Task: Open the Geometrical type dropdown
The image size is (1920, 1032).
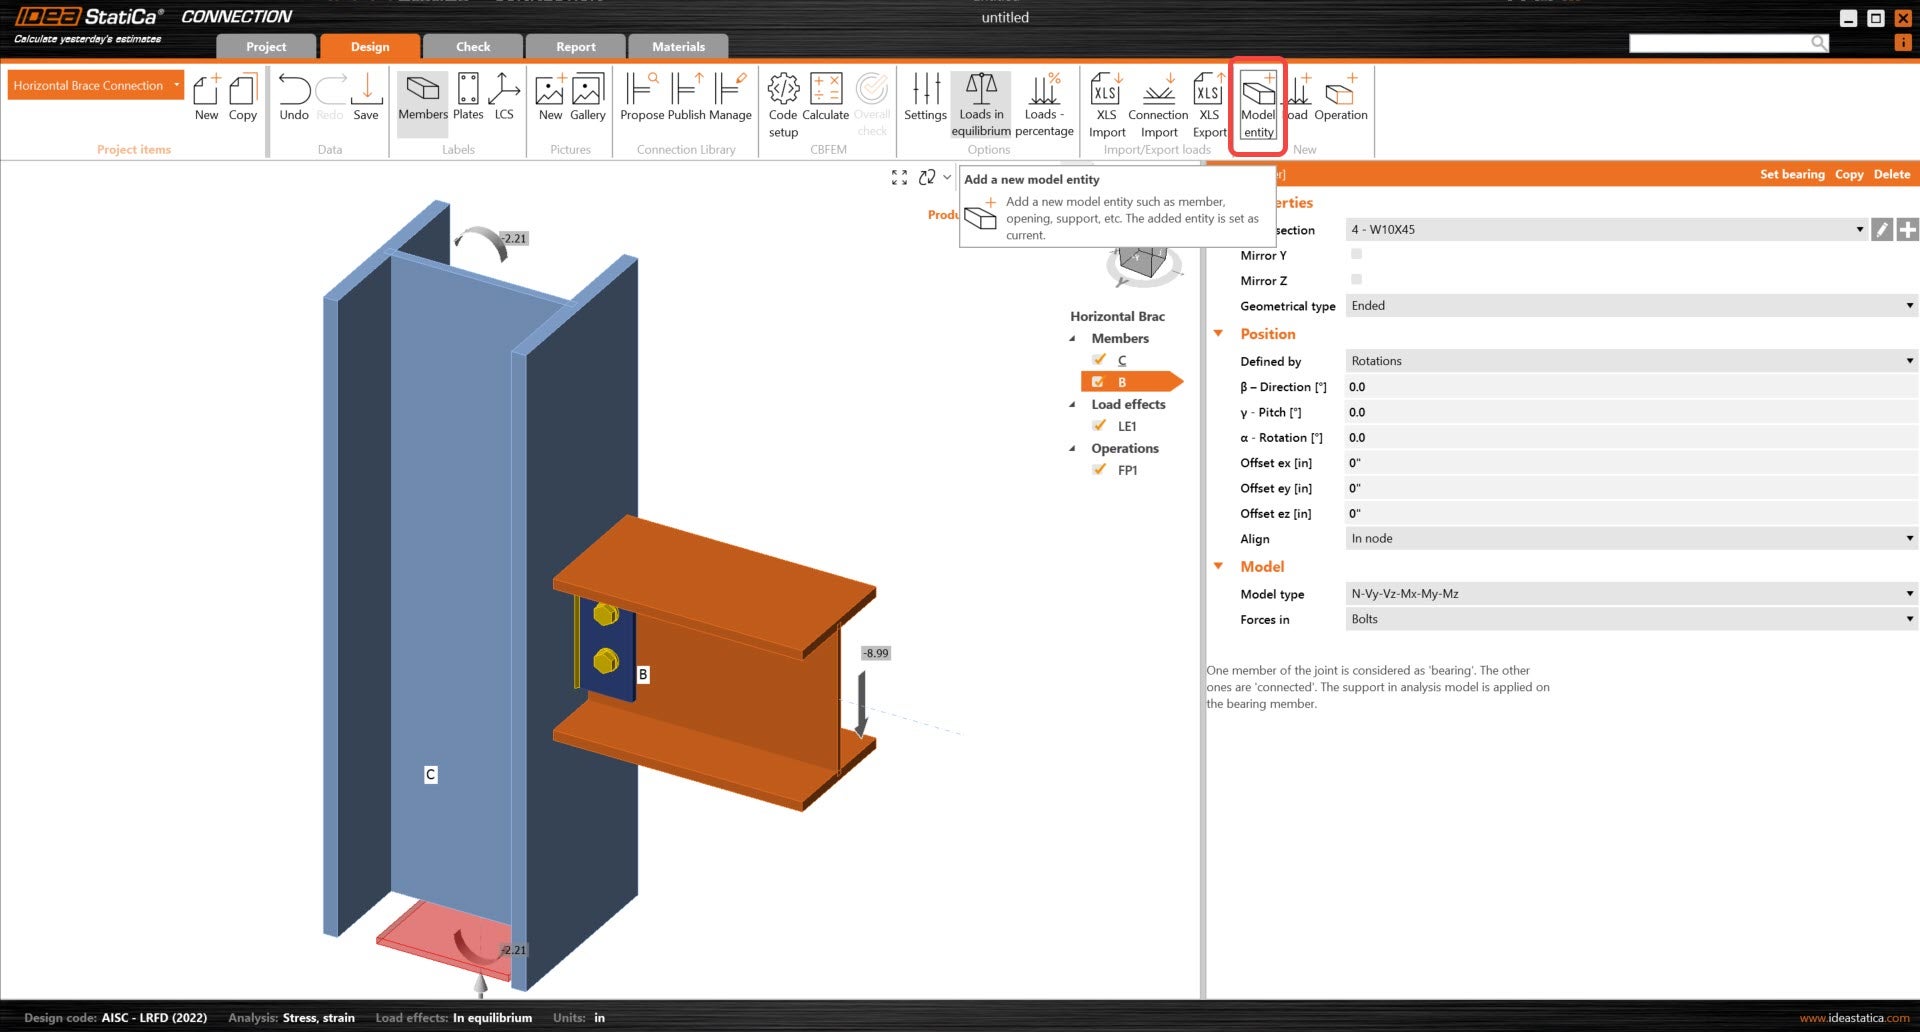Action: click(1630, 306)
